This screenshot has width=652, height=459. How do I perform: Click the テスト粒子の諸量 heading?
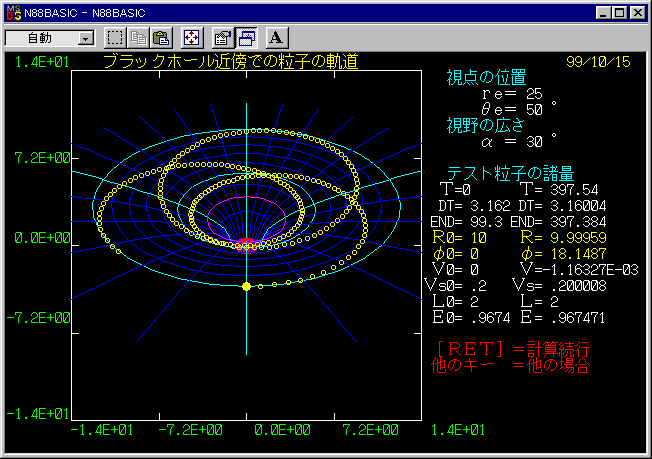point(510,172)
